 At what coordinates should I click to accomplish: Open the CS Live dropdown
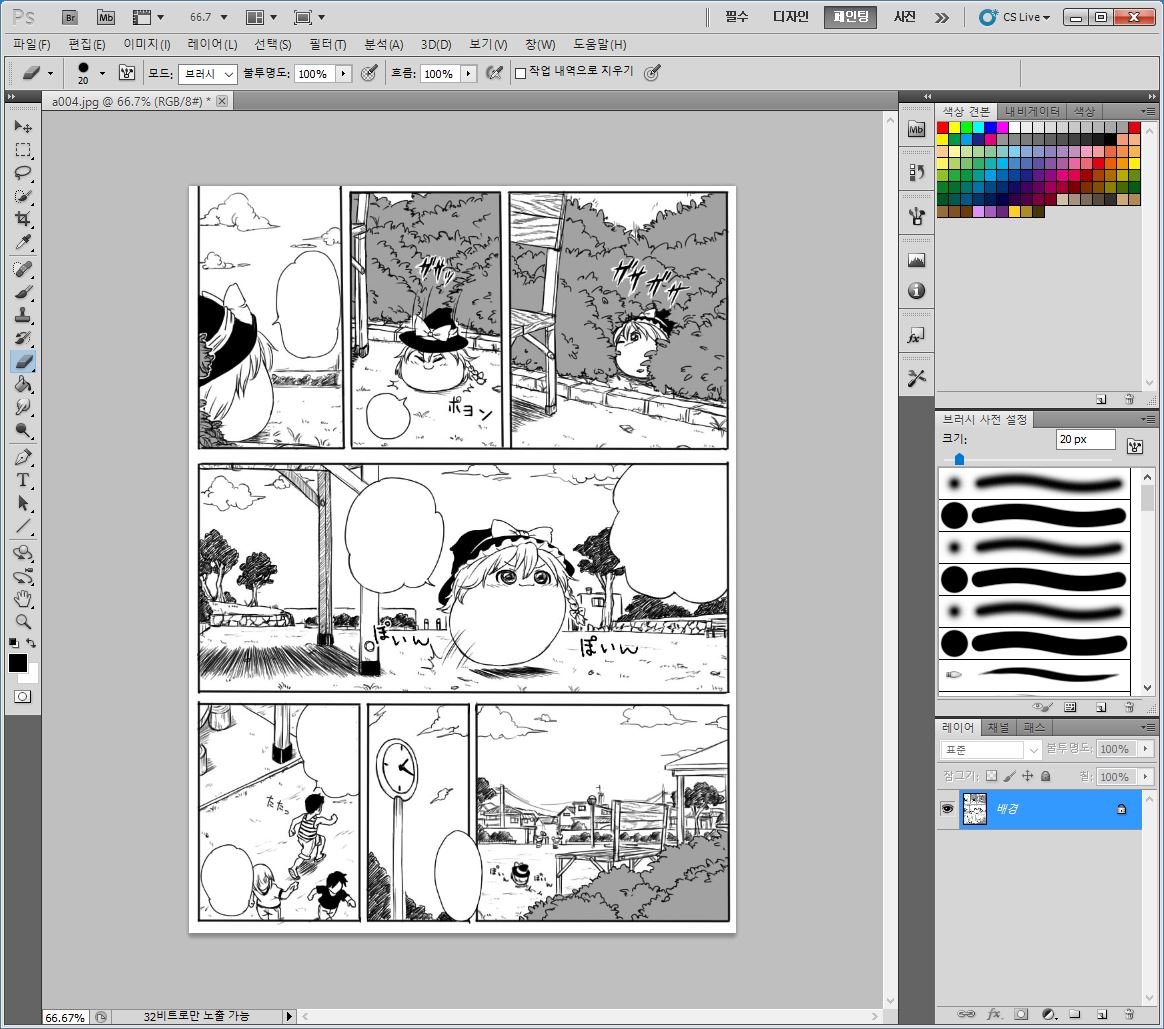1016,17
